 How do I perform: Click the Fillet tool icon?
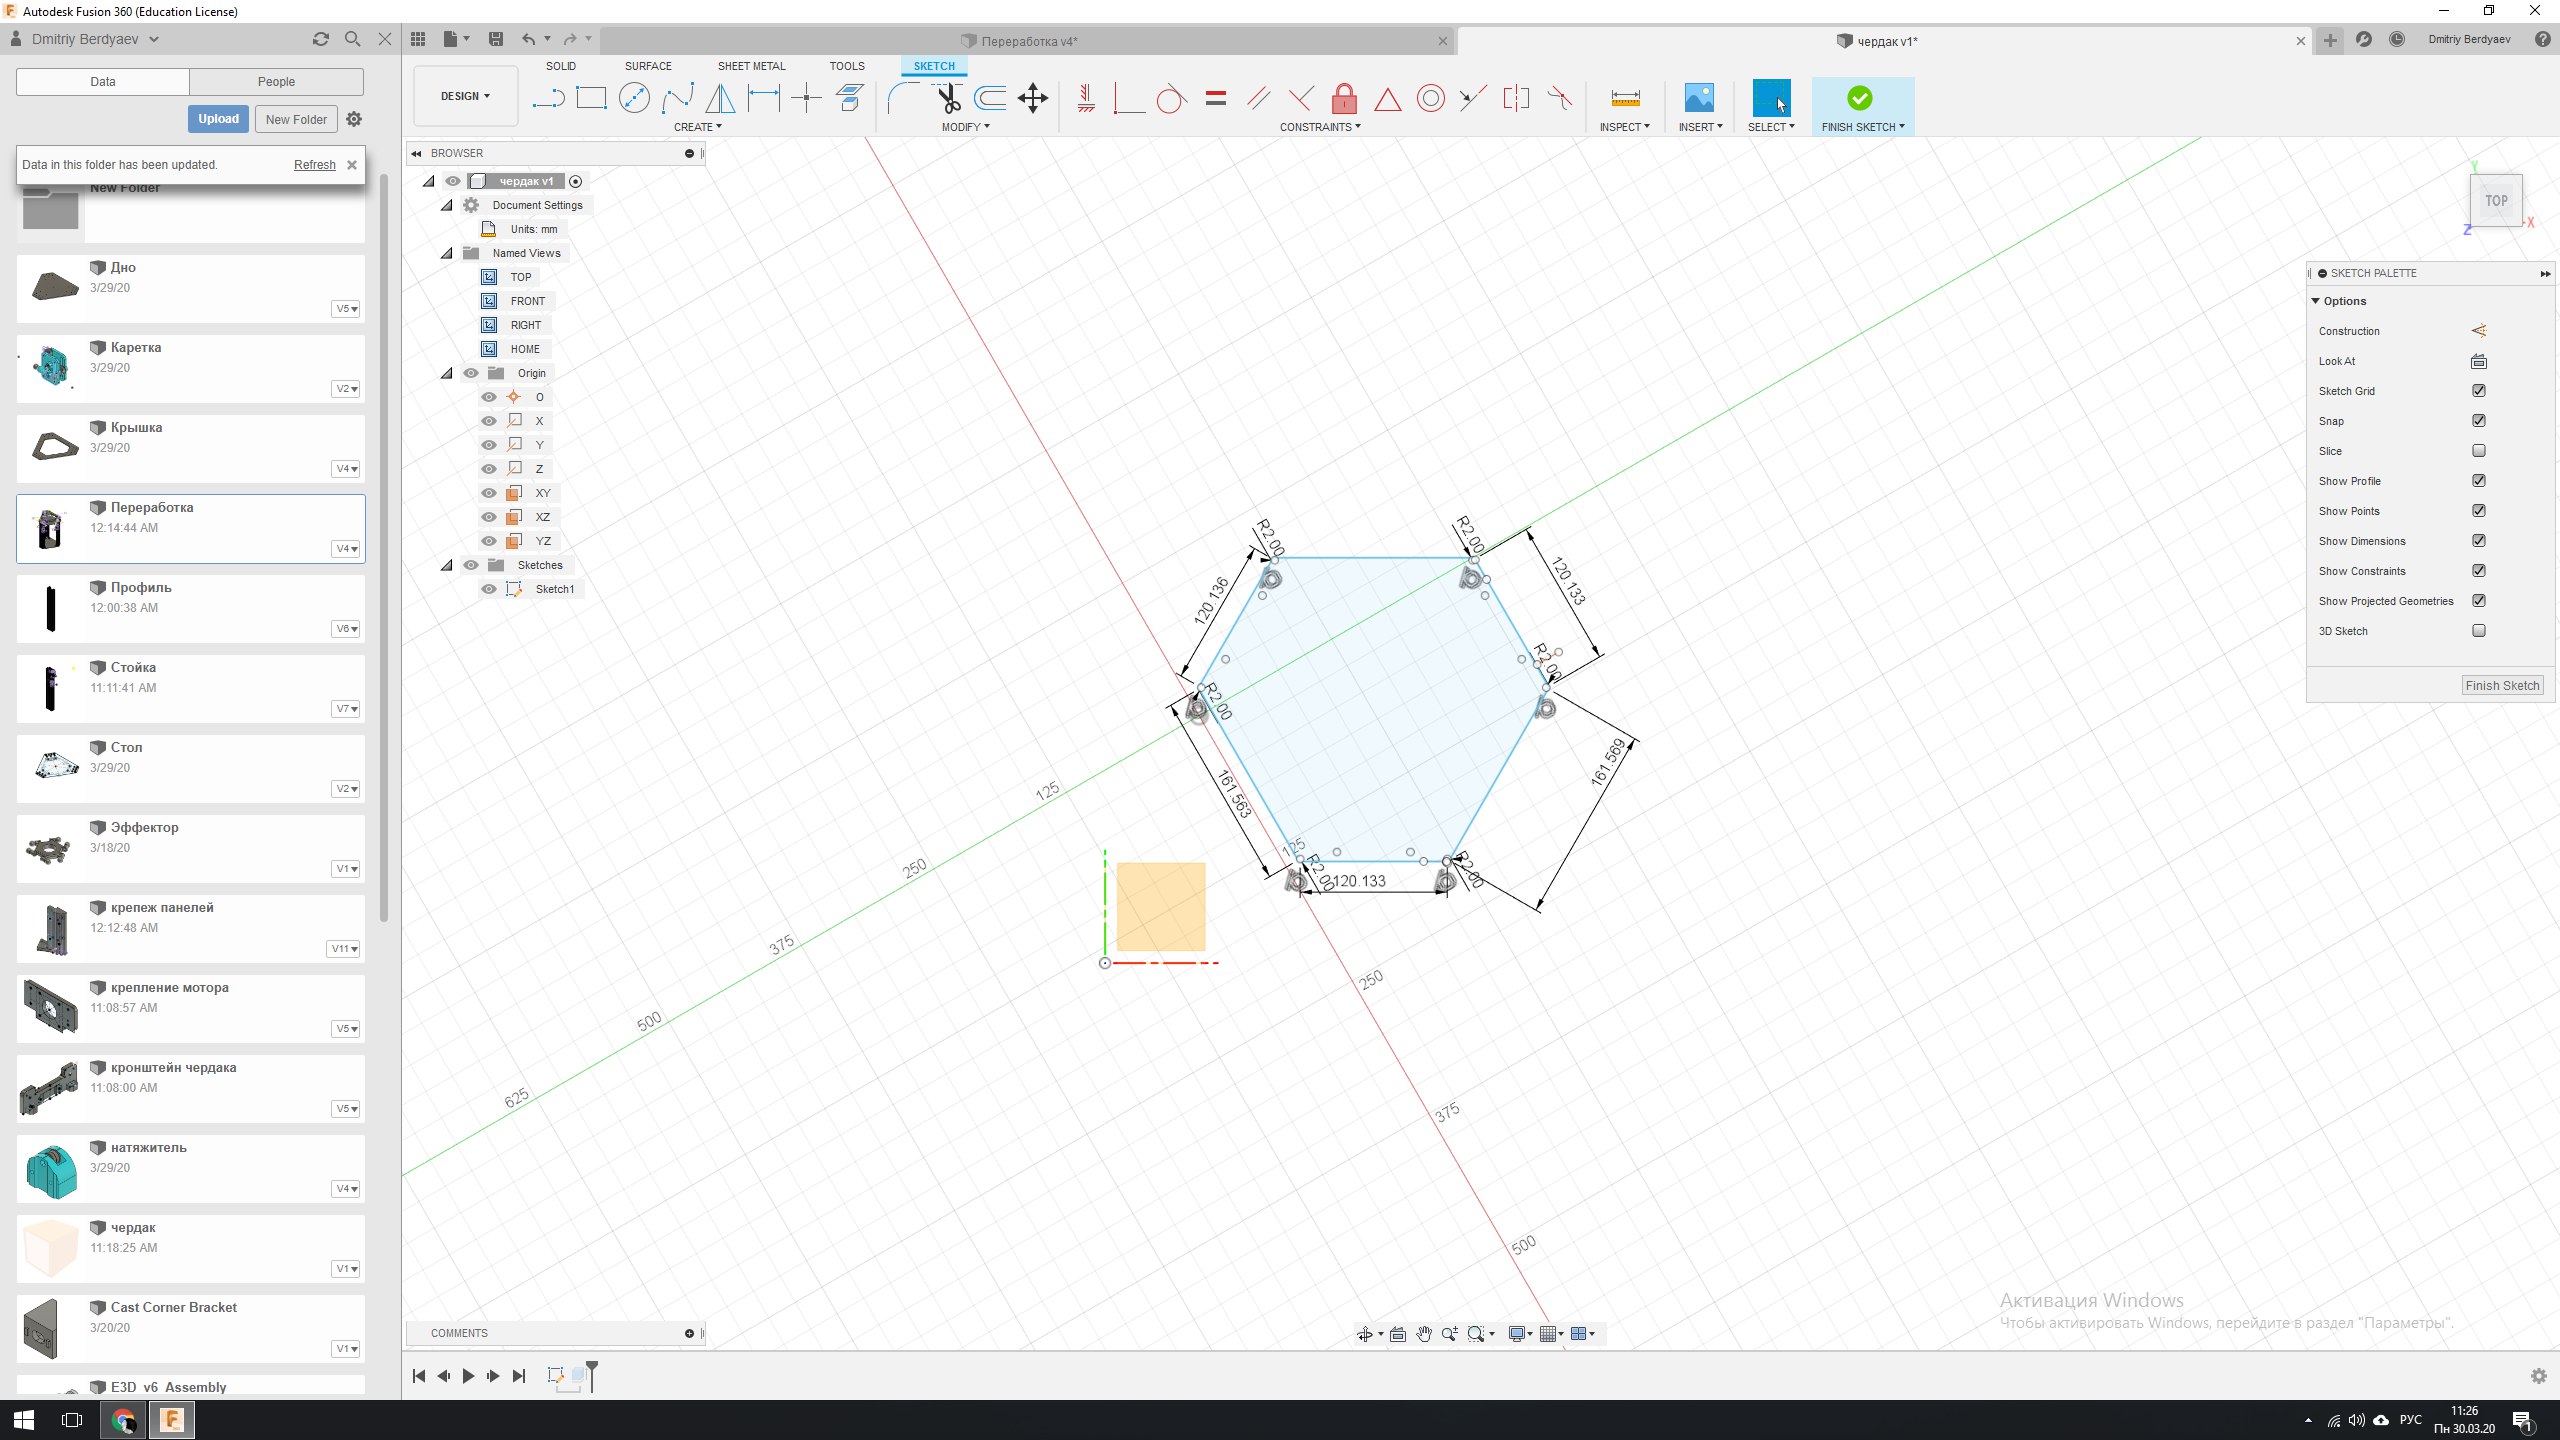coord(903,98)
